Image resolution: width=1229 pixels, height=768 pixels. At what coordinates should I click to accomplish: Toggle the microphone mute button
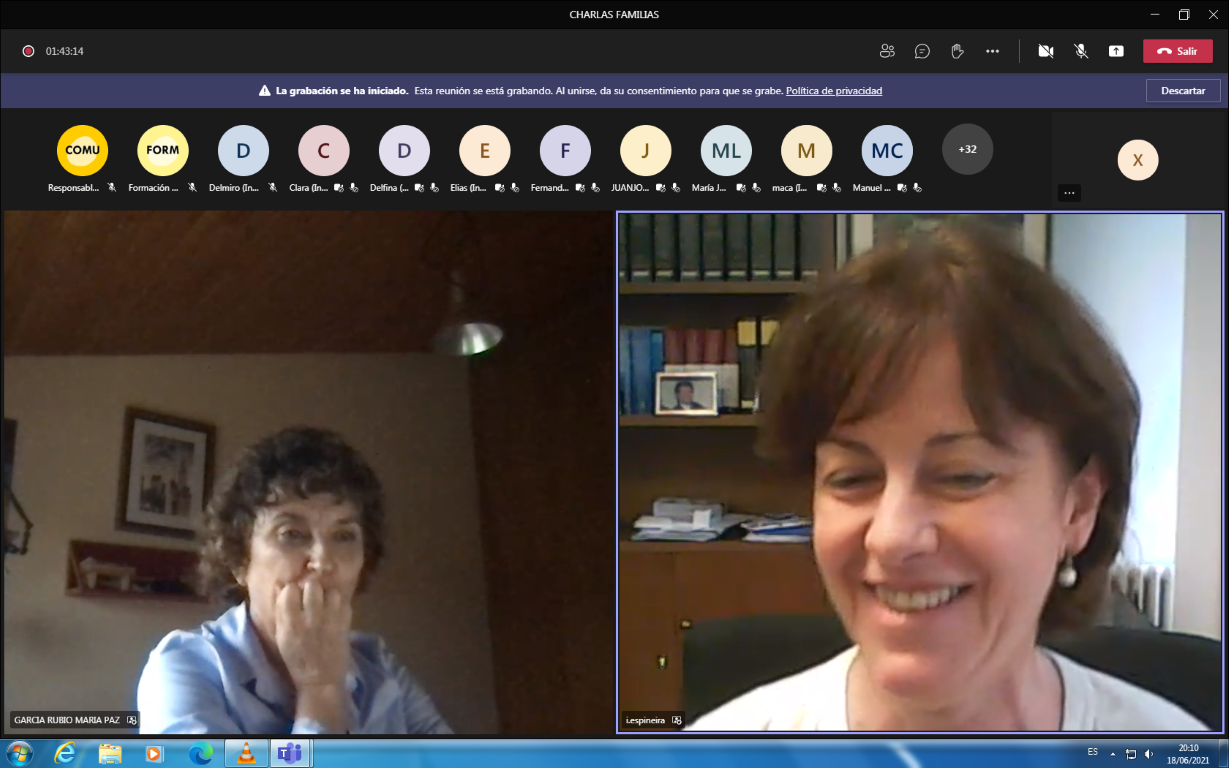click(x=1081, y=51)
